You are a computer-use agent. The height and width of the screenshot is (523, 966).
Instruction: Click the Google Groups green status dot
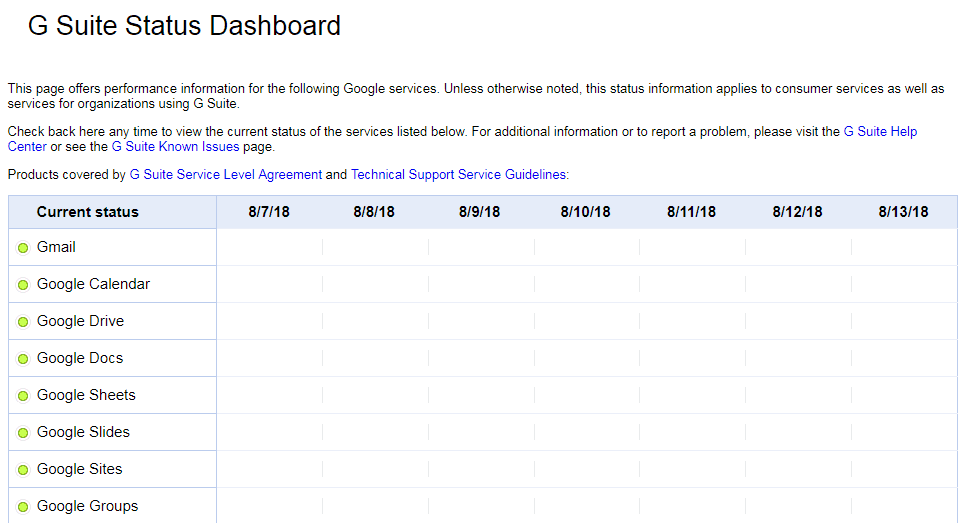click(23, 507)
